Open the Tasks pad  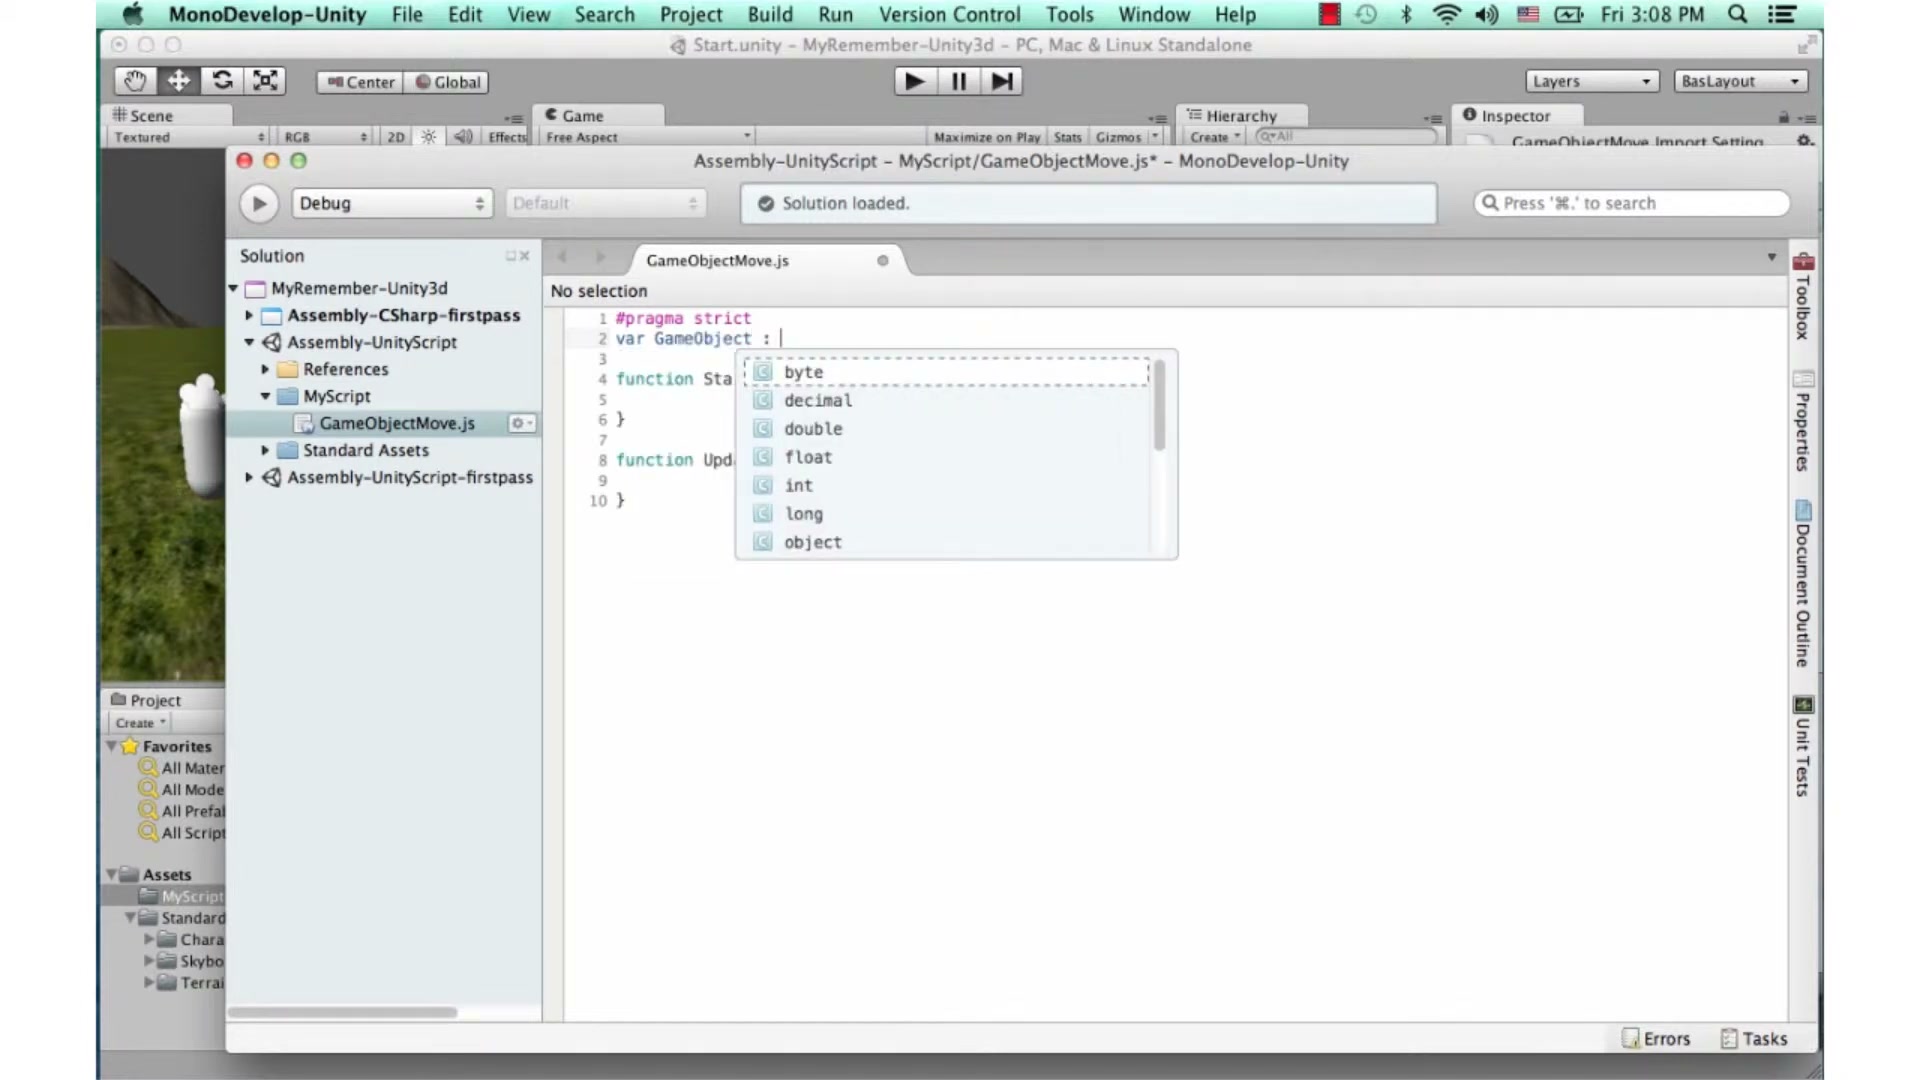click(x=1753, y=1039)
